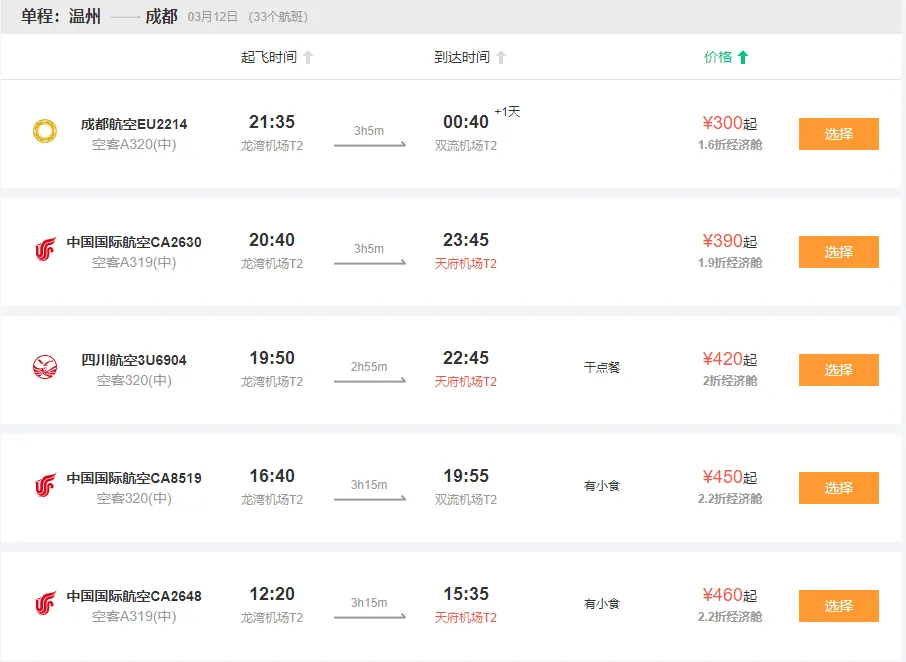Click the arrival time sort arrow icon

[x=501, y=57]
